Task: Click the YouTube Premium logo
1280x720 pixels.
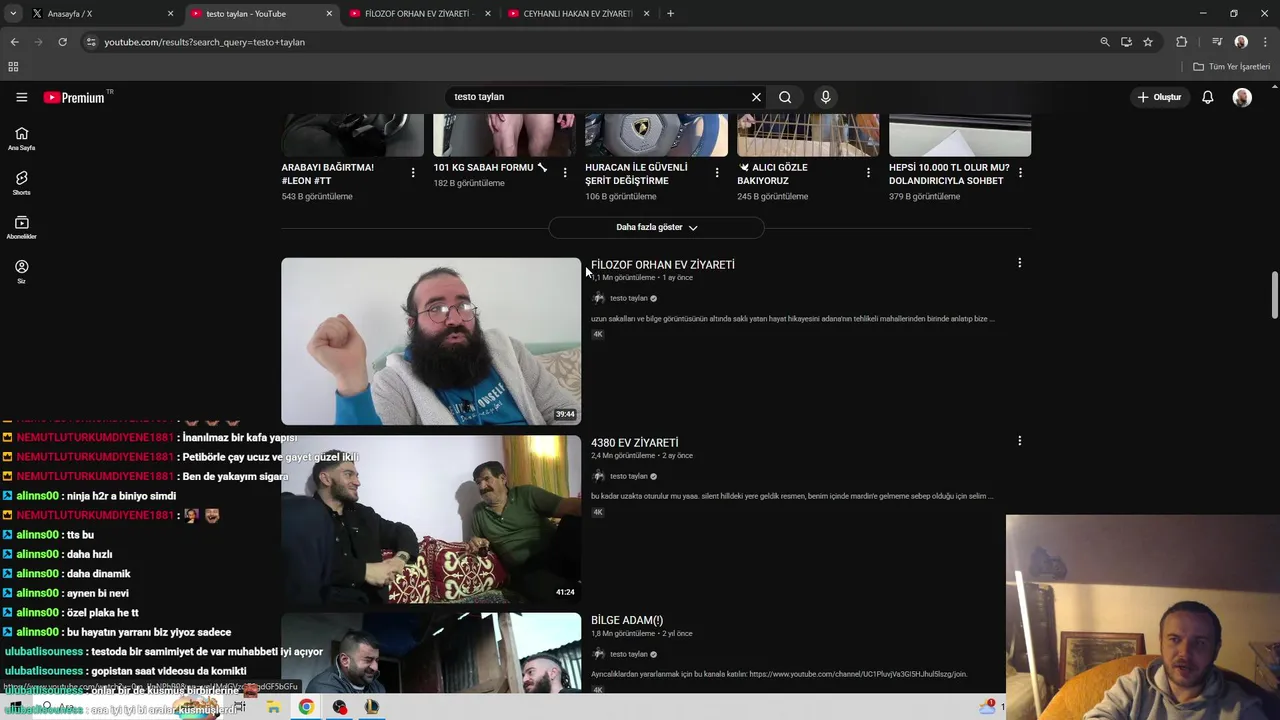Action: pos(74,97)
